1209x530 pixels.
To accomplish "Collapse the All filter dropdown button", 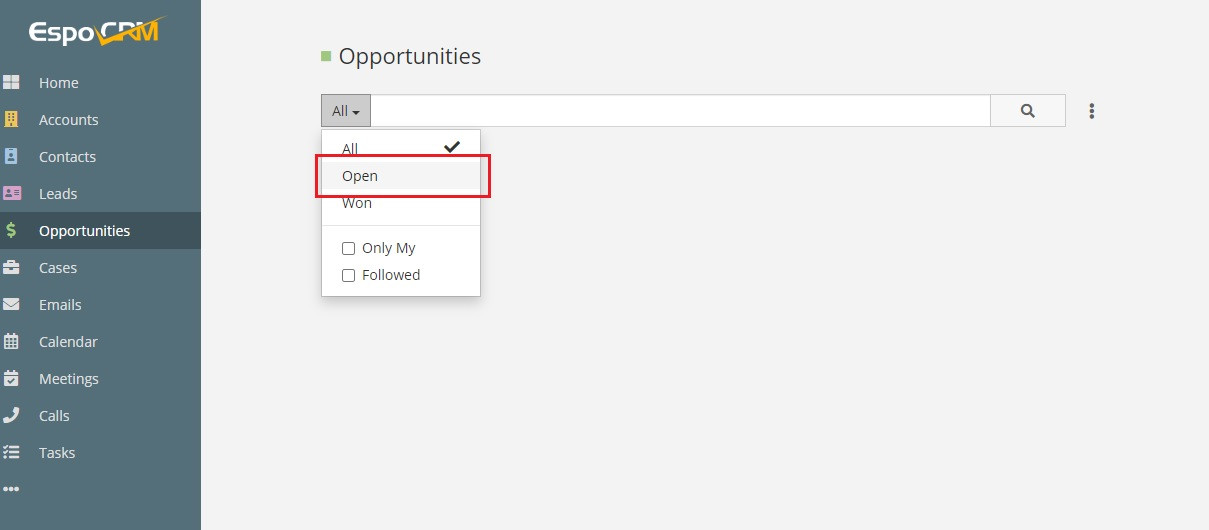I will pyautogui.click(x=345, y=111).
